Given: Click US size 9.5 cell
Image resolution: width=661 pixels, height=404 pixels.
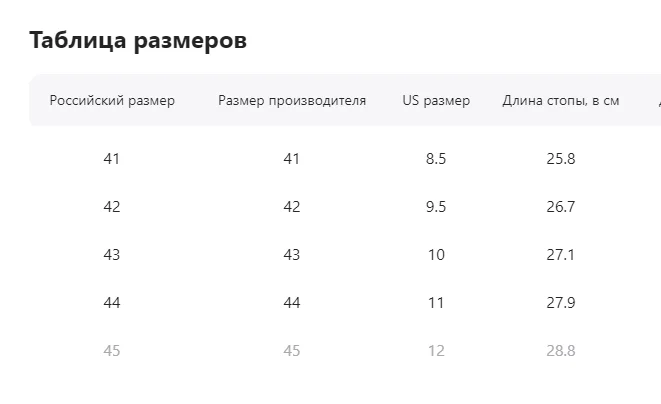Looking at the screenshot, I should click(x=436, y=207).
